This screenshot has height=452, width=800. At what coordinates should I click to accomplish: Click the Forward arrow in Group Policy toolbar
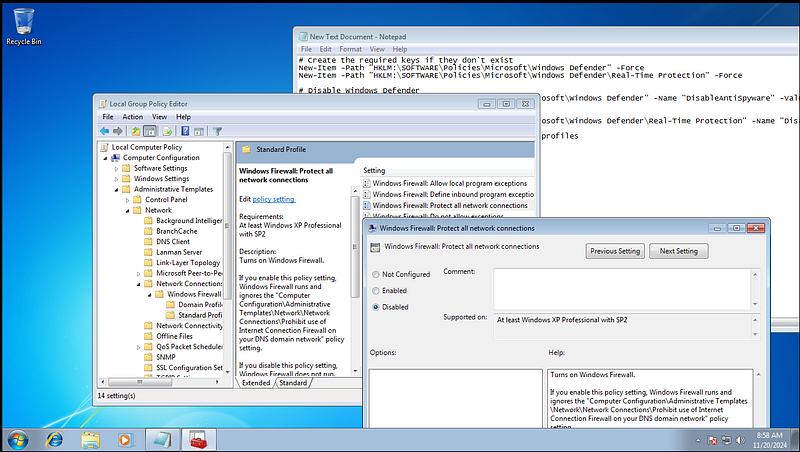coord(118,131)
